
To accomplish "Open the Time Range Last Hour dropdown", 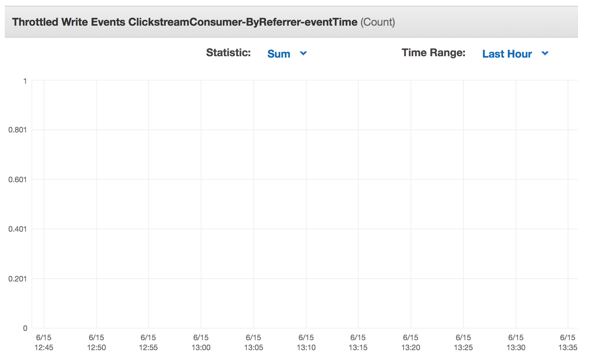I will [x=515, y=54].
